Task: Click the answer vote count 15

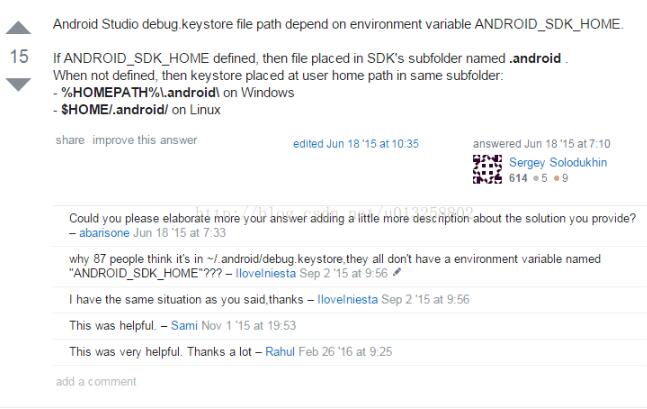Action: pyautogui.click(x=19, y=57)
